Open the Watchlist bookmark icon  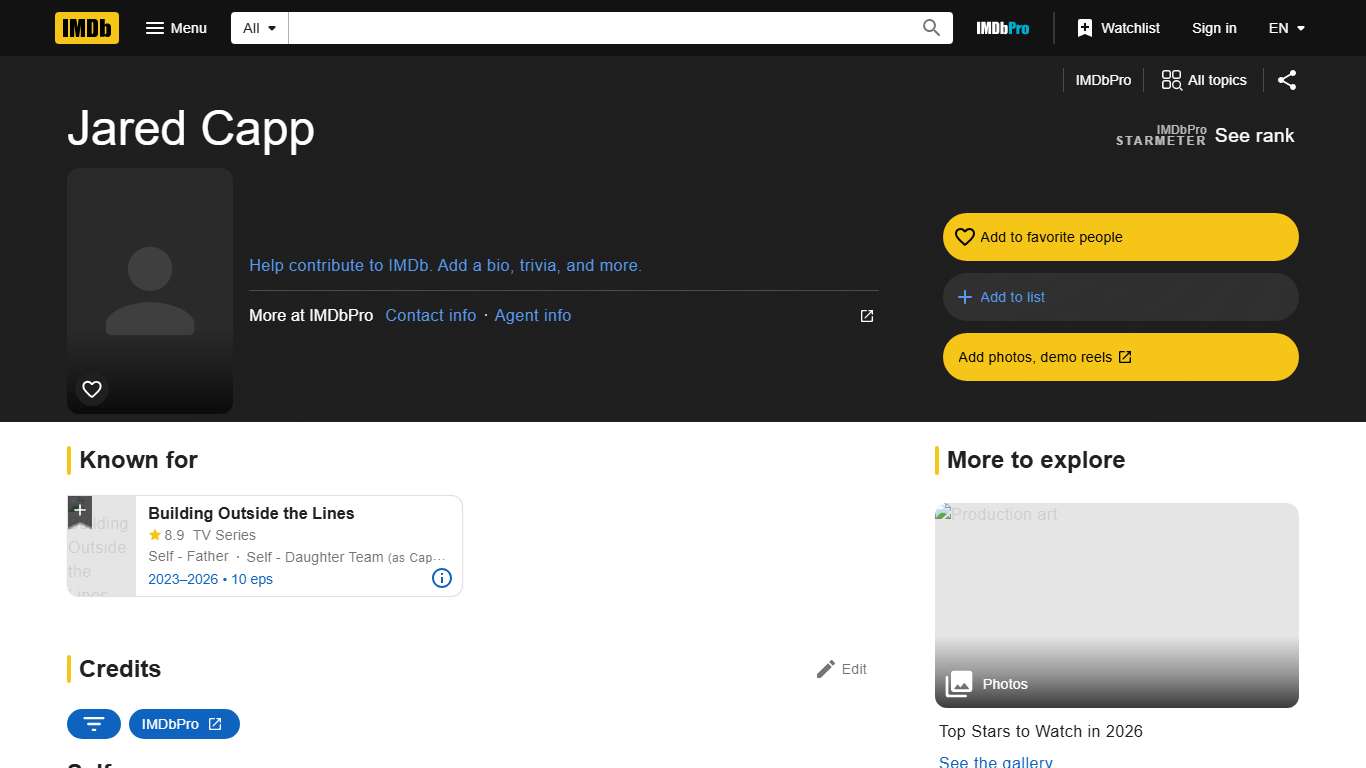(x=1085, y=28)
